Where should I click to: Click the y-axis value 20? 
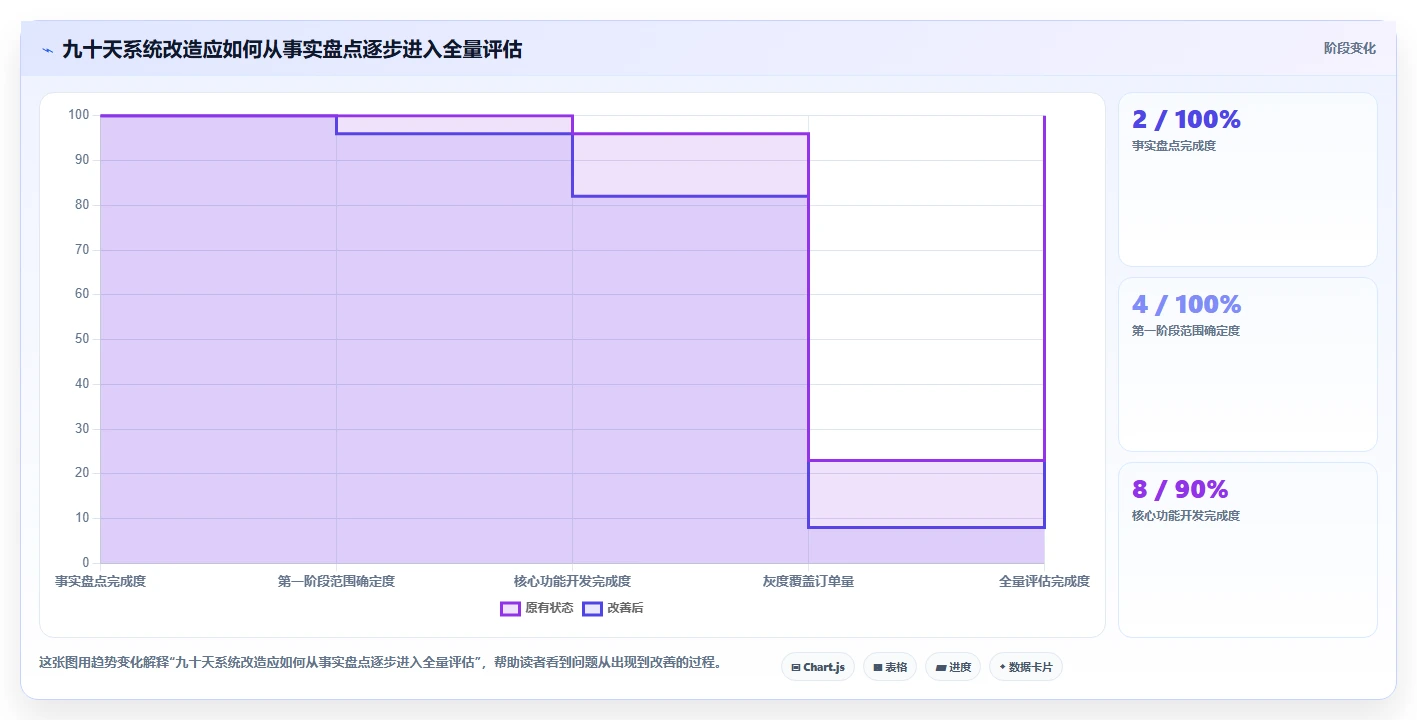pyautogui.click(x=82, y=473)
